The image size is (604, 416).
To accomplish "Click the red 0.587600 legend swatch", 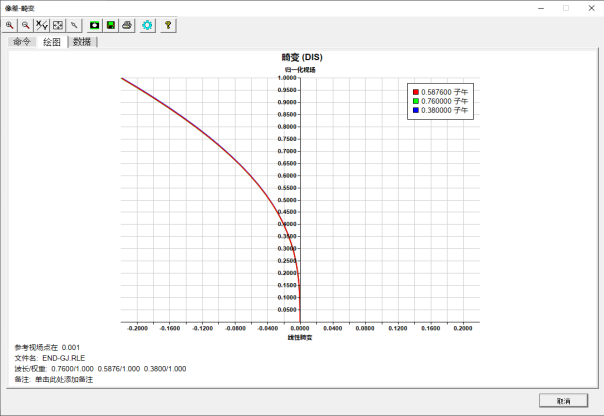I will click(x=416, y=92).
